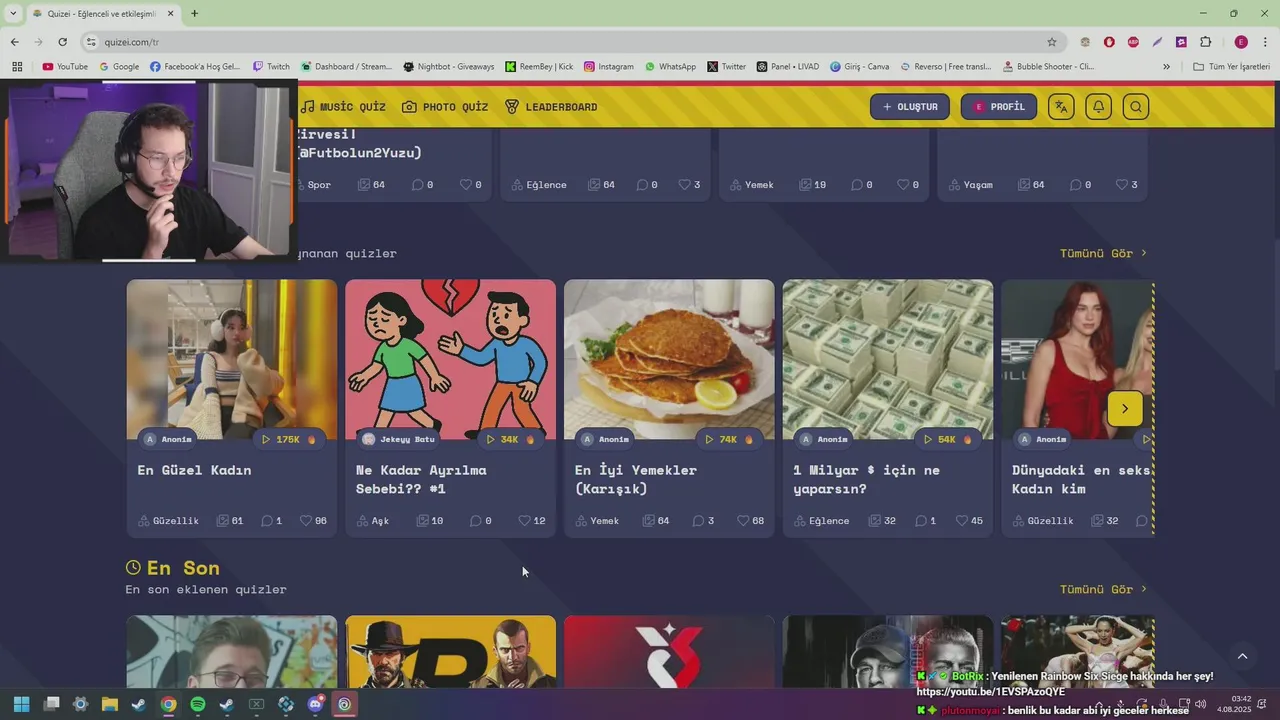
Task: Like the Ne Kadar Ayrılma Sebebi quiz
Action: pyautogui.click(x=531, y=521)
